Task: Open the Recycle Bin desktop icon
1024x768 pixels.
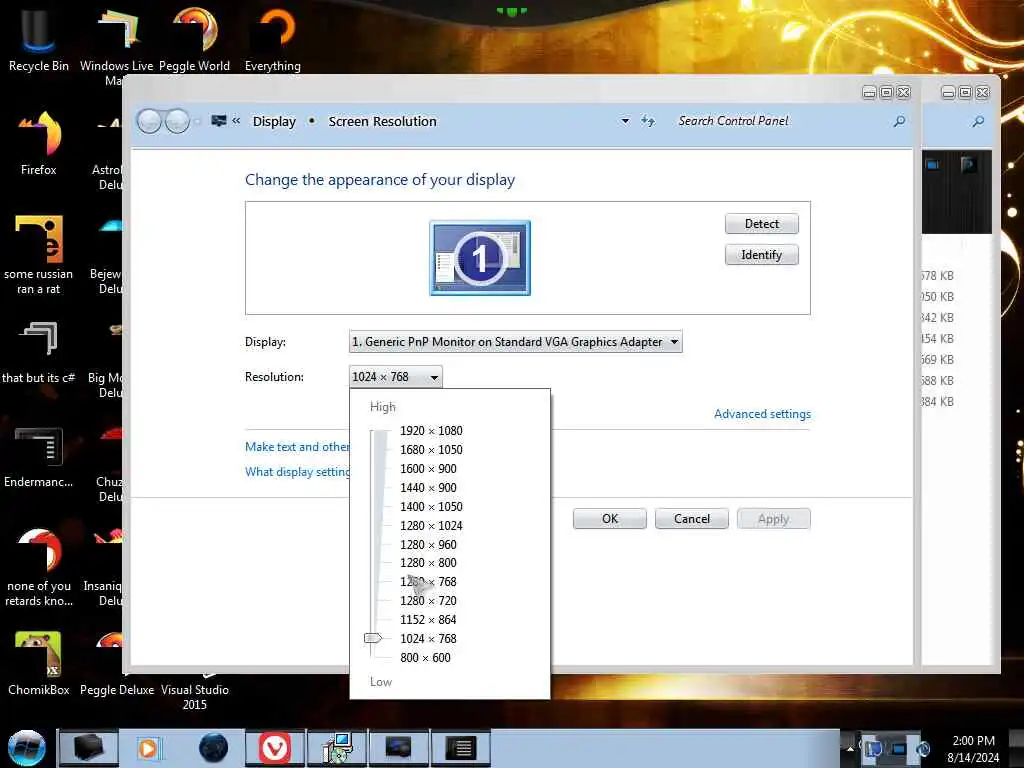Action: (39, 39)
